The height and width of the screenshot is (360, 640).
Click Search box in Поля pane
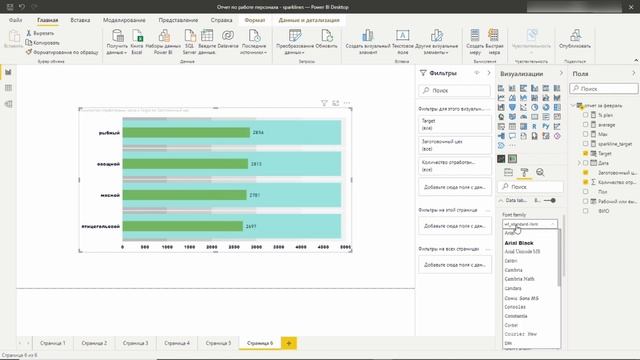click(604, 89)
